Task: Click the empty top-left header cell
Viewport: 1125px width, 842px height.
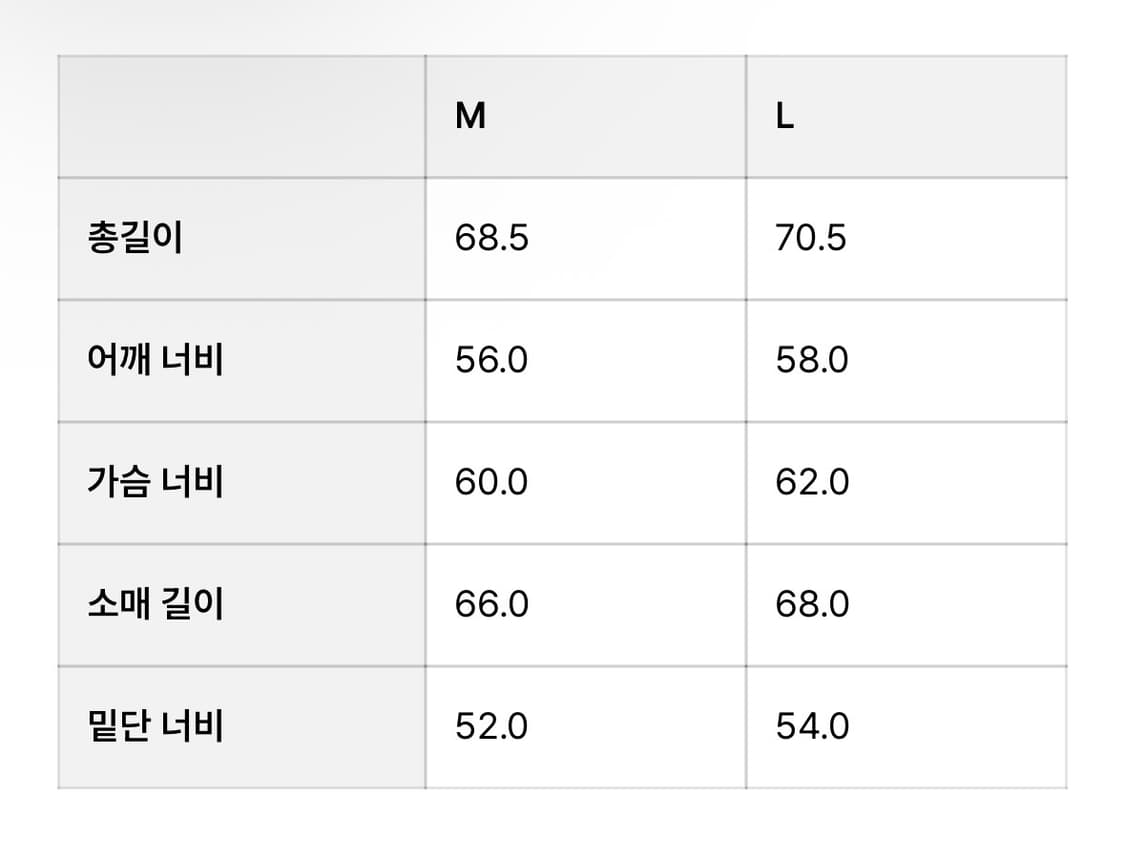Action: 241,117
